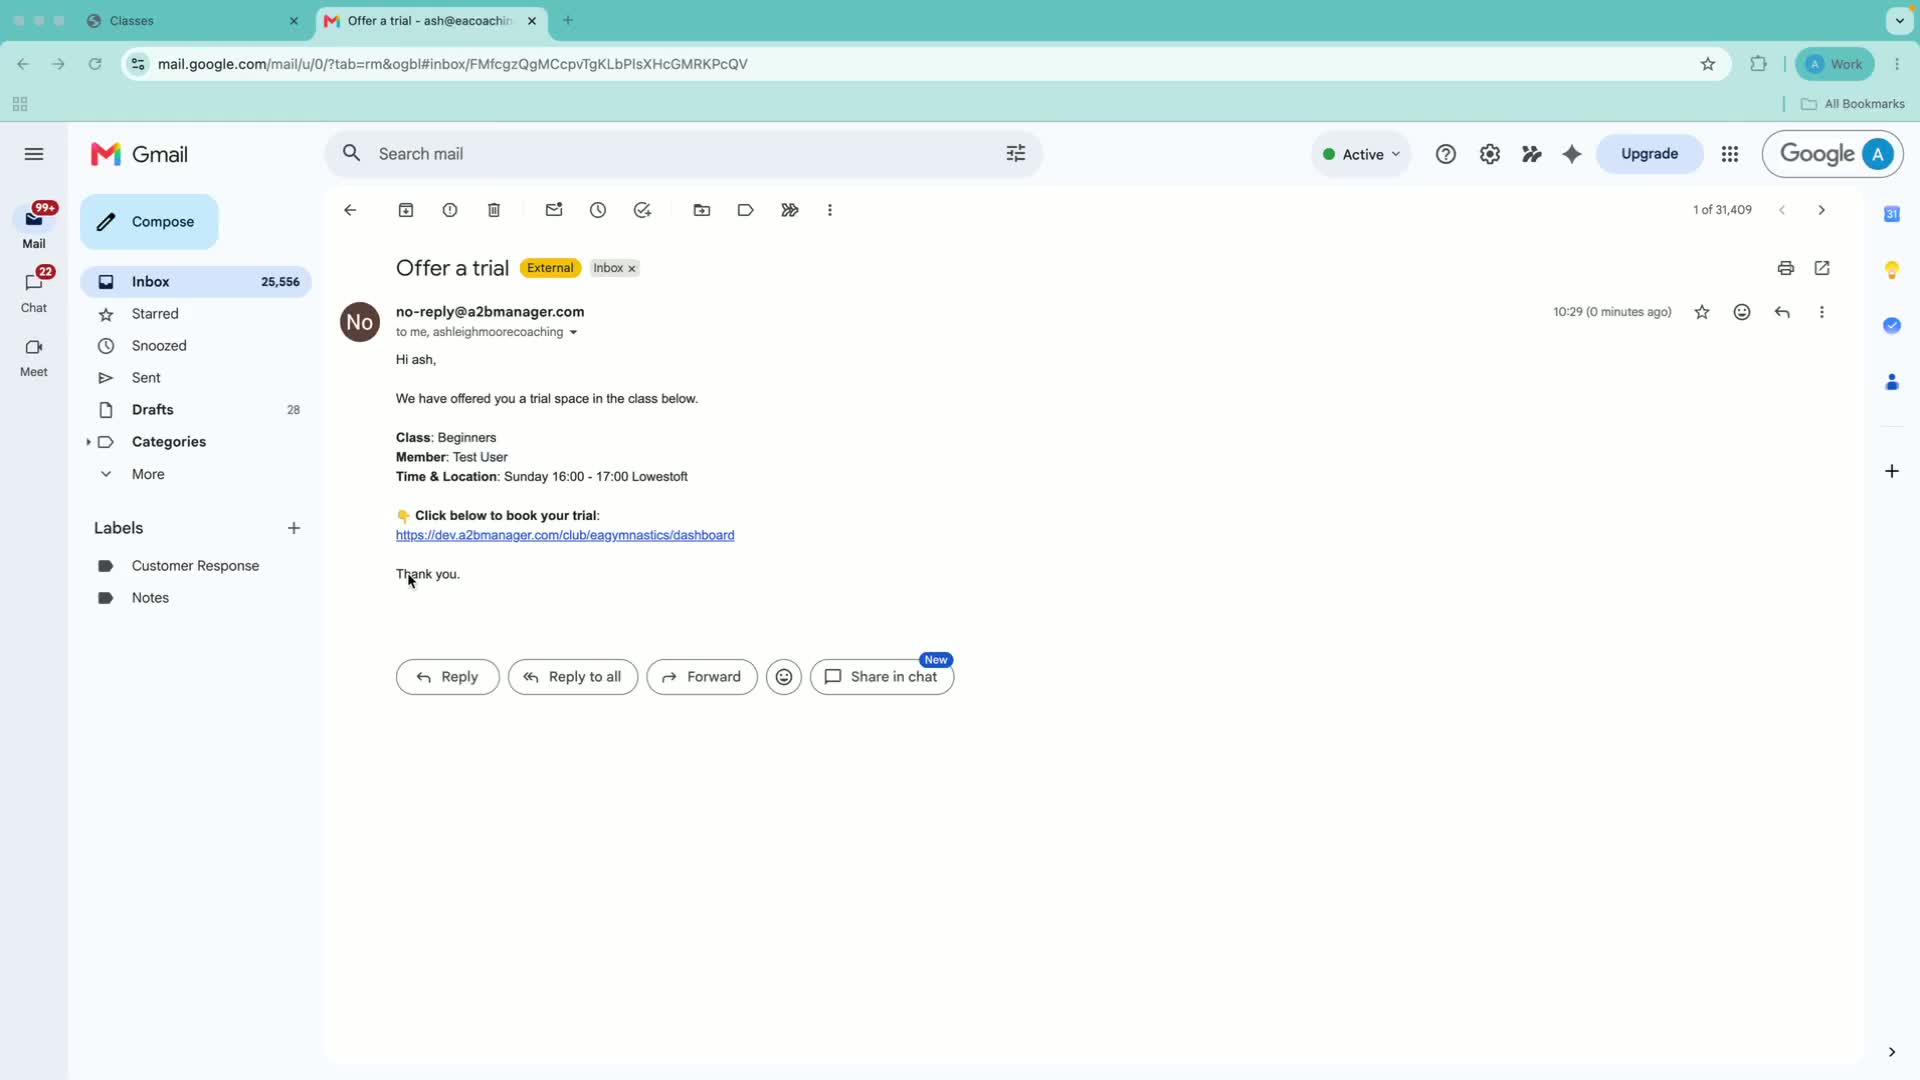Click inside the Search mail field
Screen dimensions: 1920x1080
click(680, 154)
